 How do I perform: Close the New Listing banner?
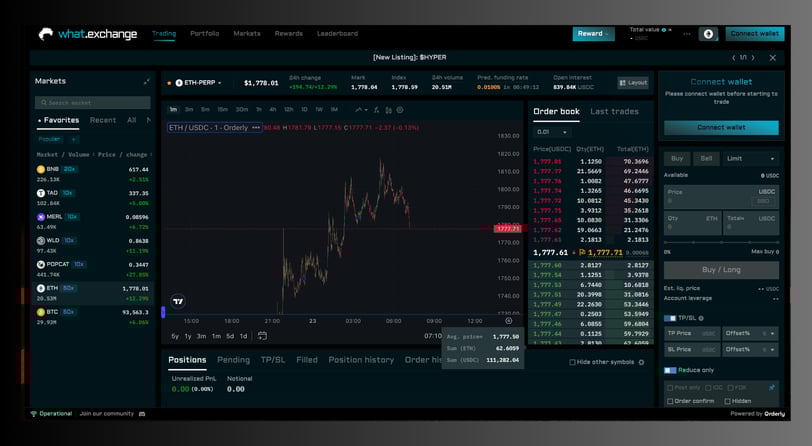773,58
